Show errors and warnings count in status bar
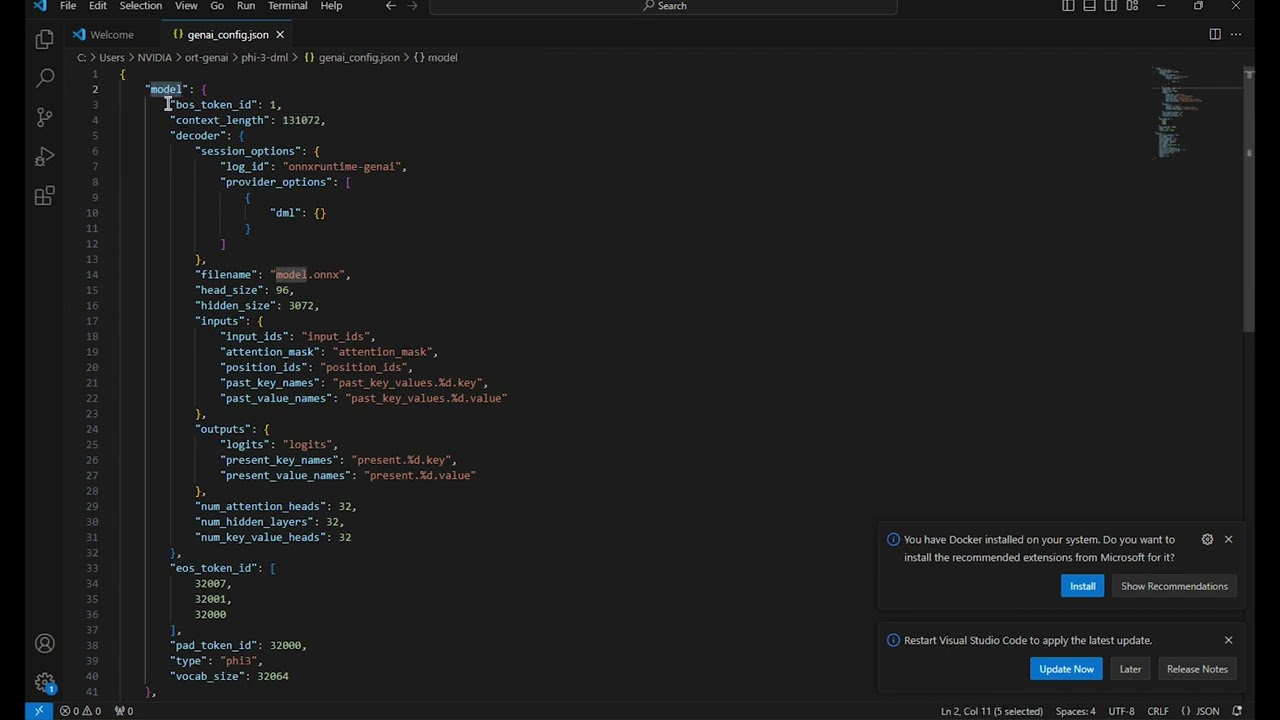 pyautogui.click(x=80, y=711)
